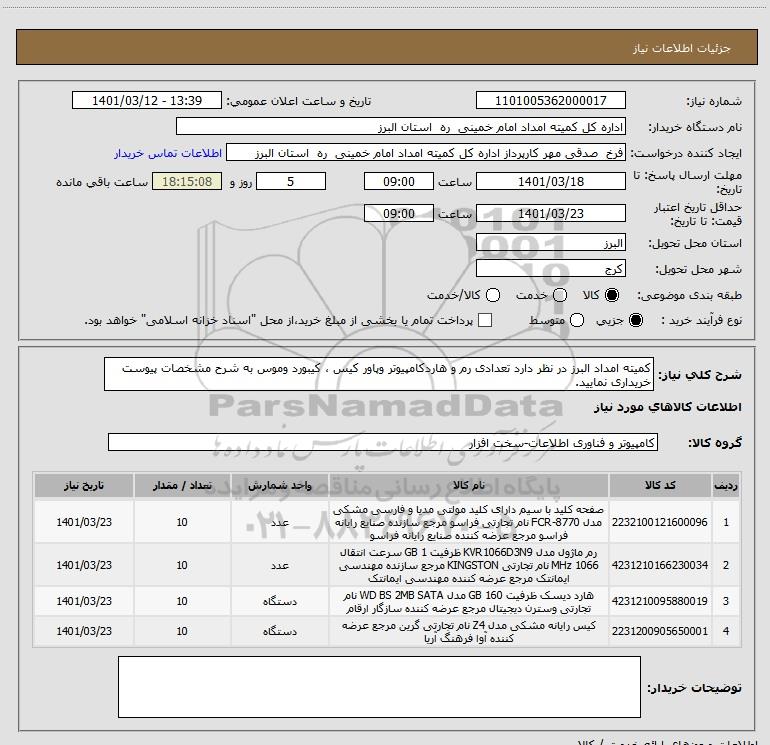The width and height of the screenshot is (770, 745).
Task: Click the keyboard FCR-8770 item description
Action: pos(468,523)
